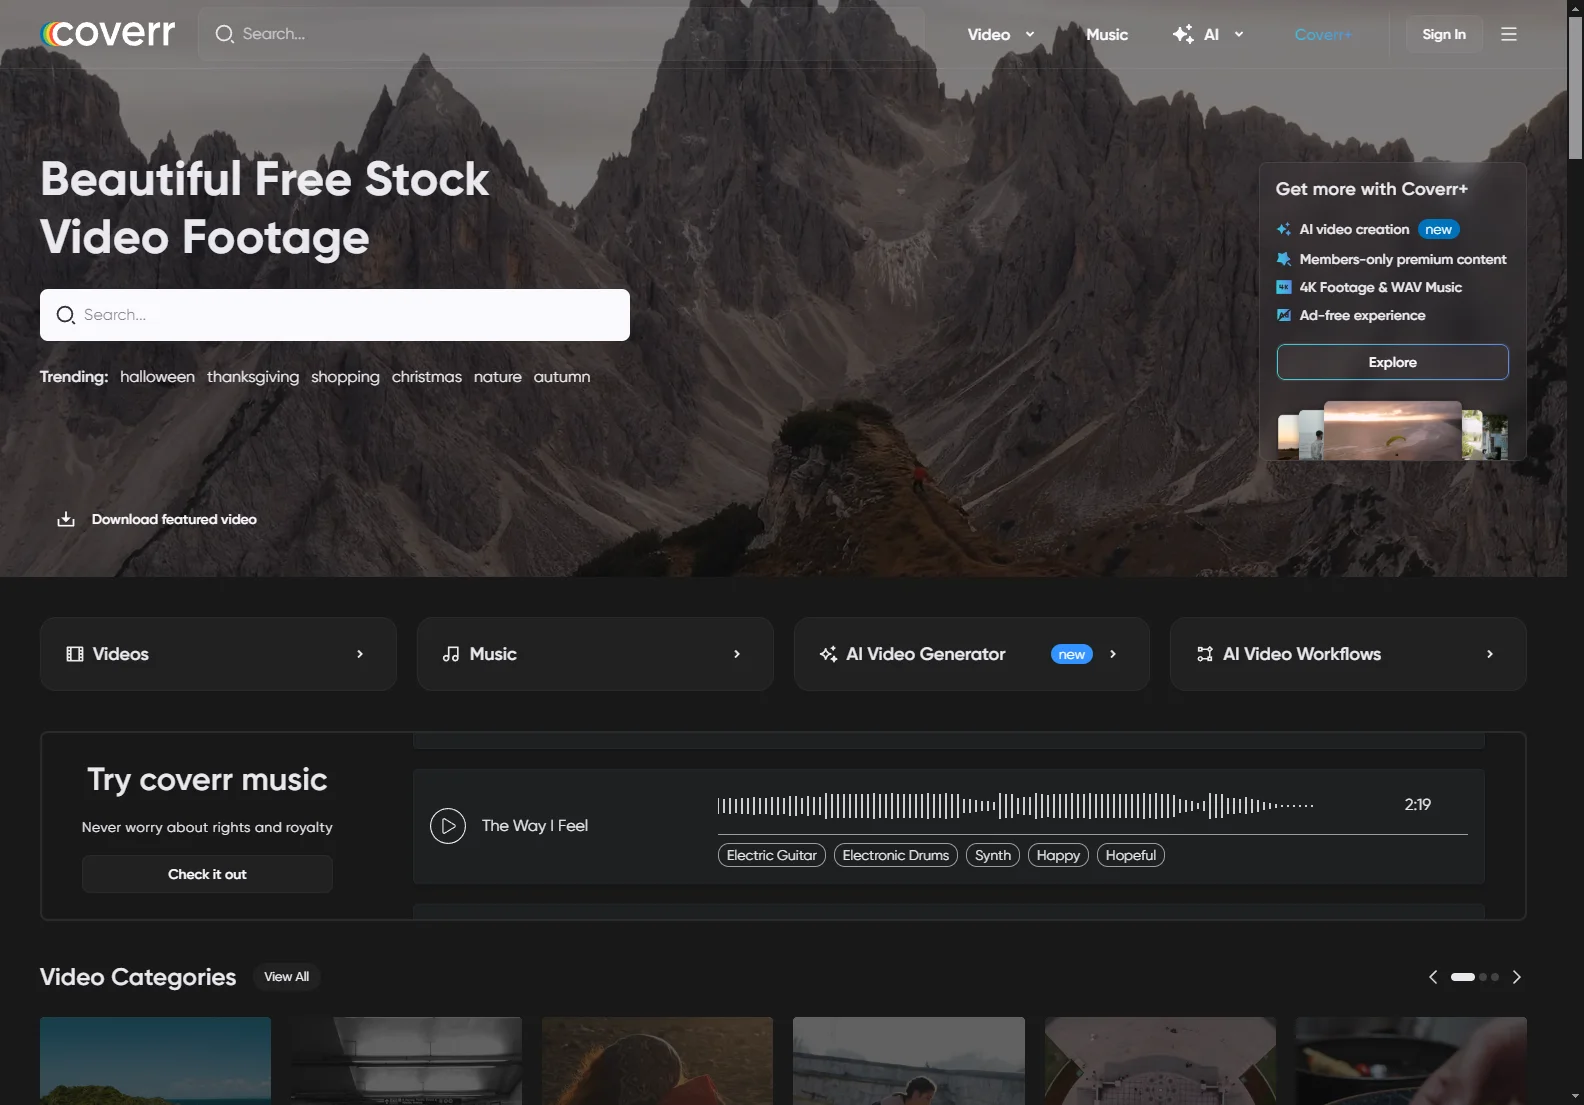The width and height of the screenshot is (1584, 1105).
Task: Click the Download featured video link
Action: (174, 519)
